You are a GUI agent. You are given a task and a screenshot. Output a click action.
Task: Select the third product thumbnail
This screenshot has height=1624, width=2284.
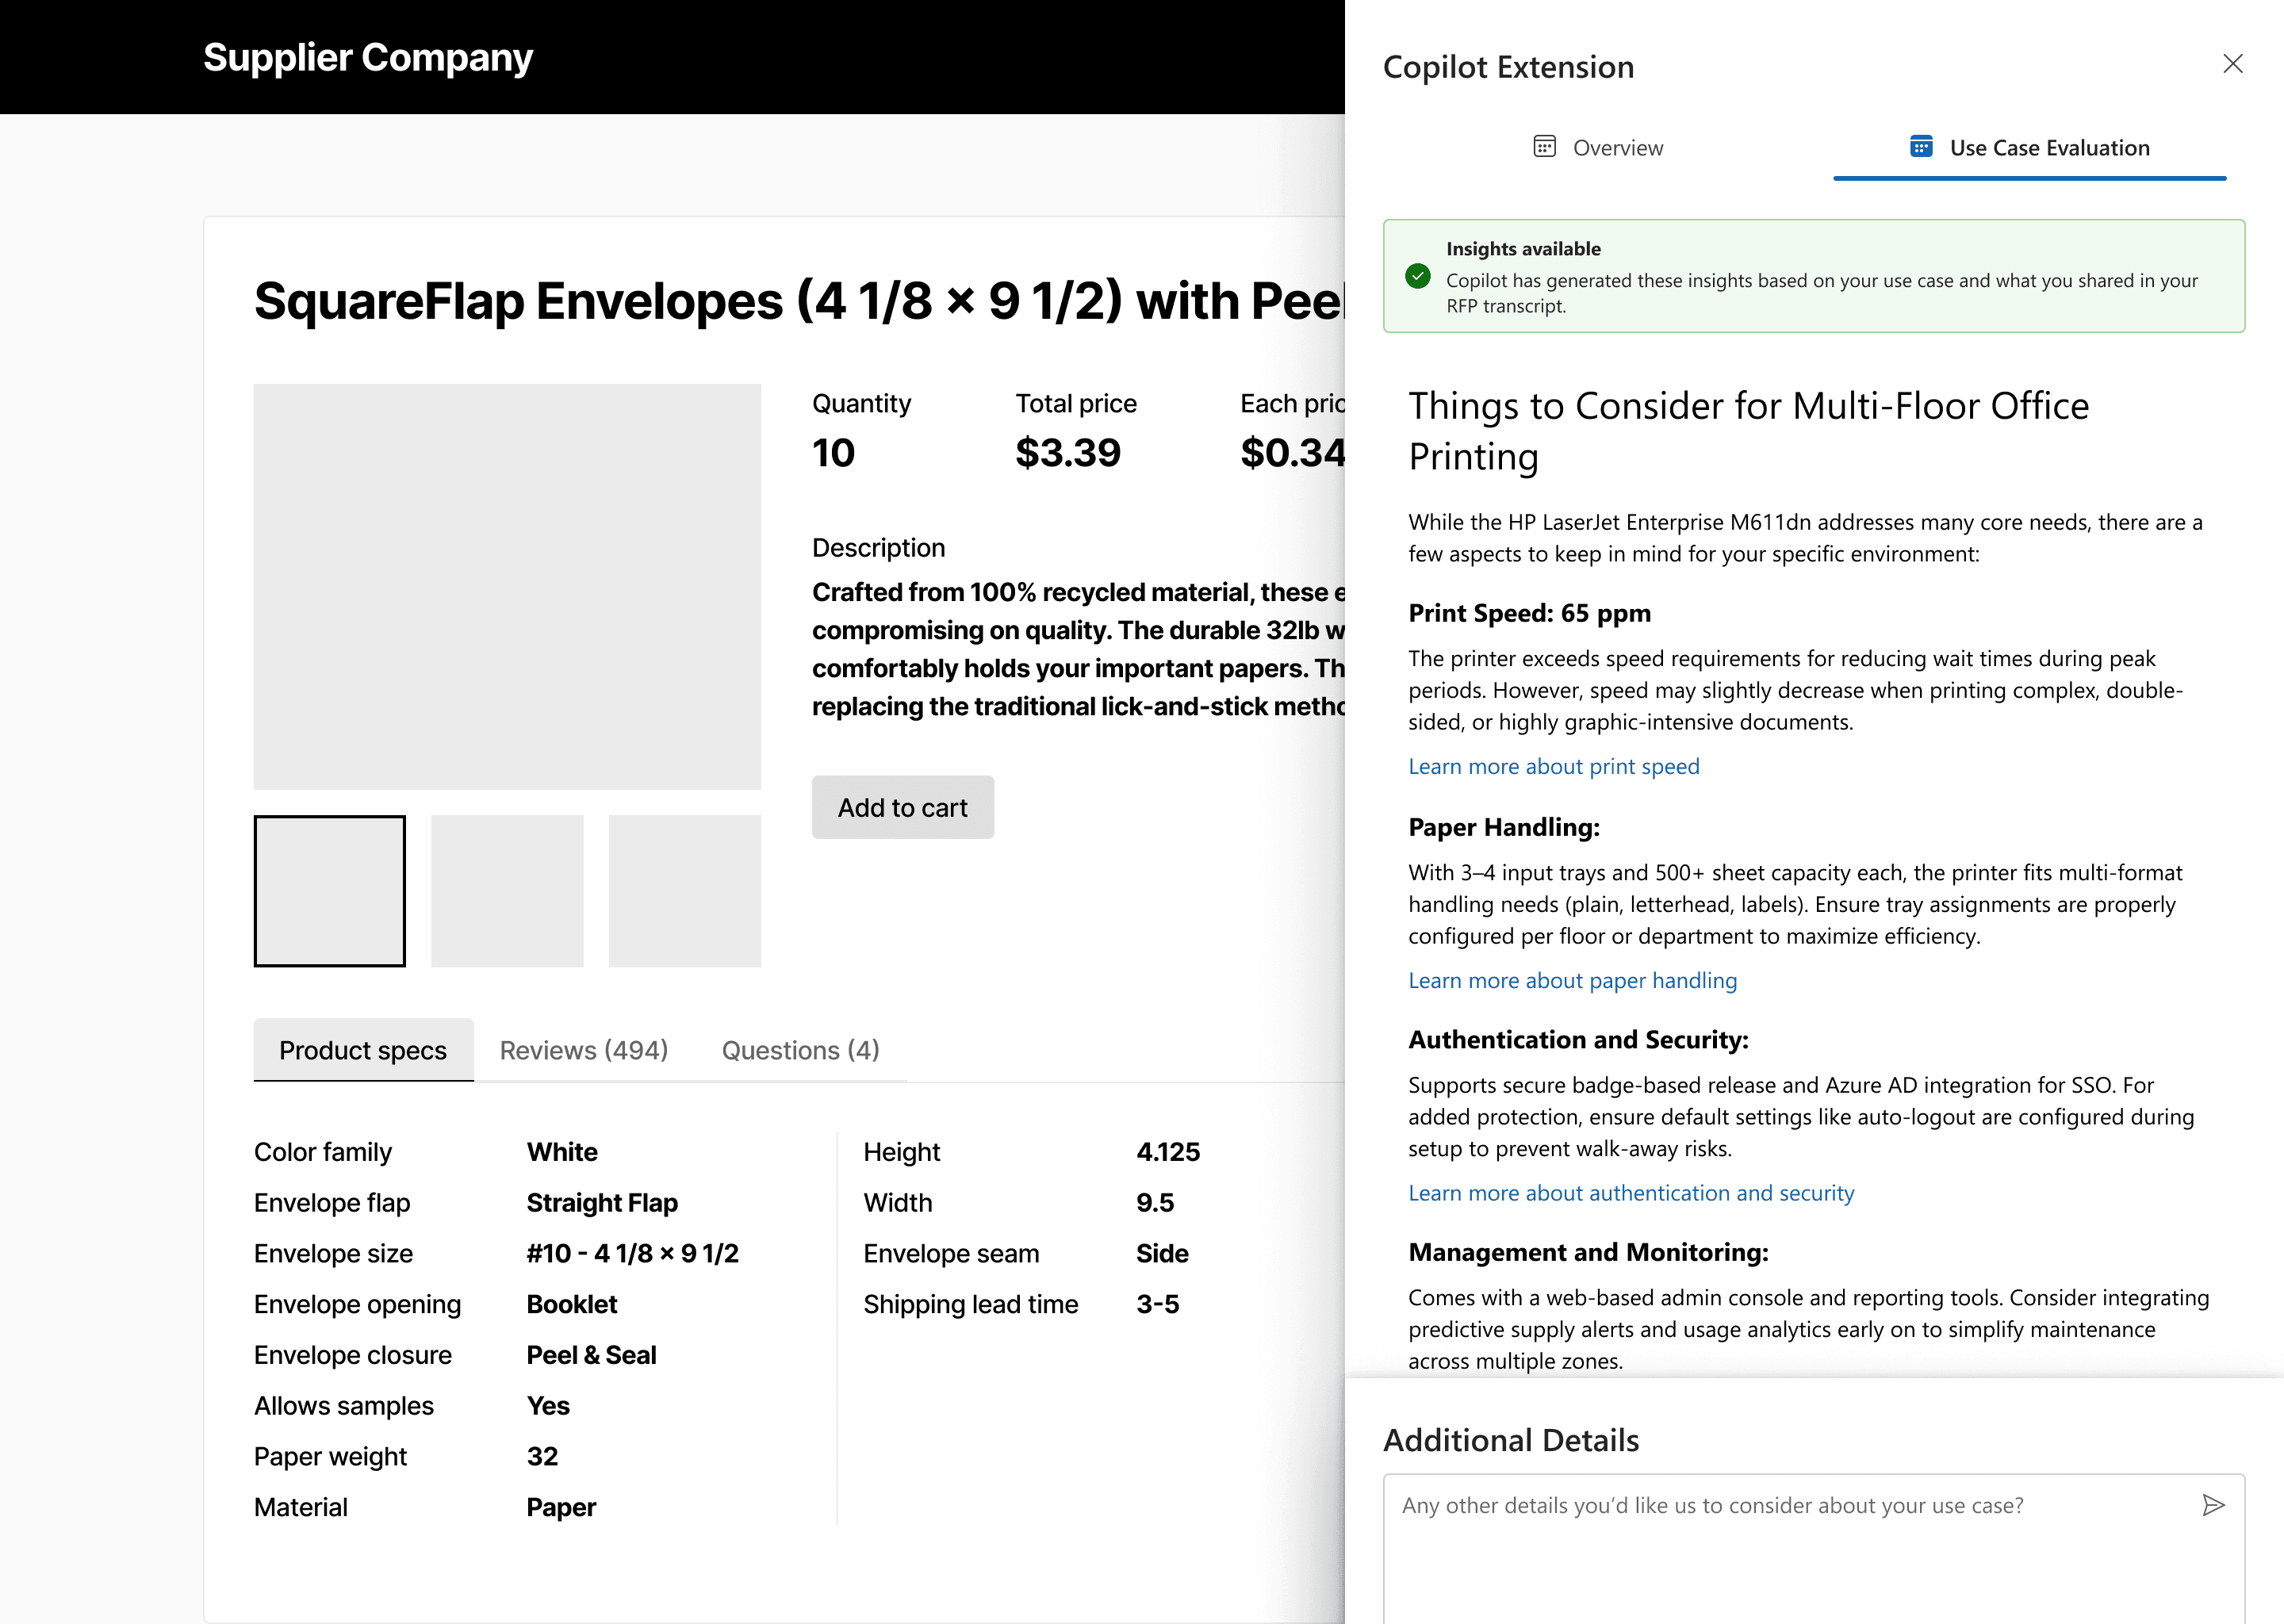pyautogui.click(x=684, y=891)
